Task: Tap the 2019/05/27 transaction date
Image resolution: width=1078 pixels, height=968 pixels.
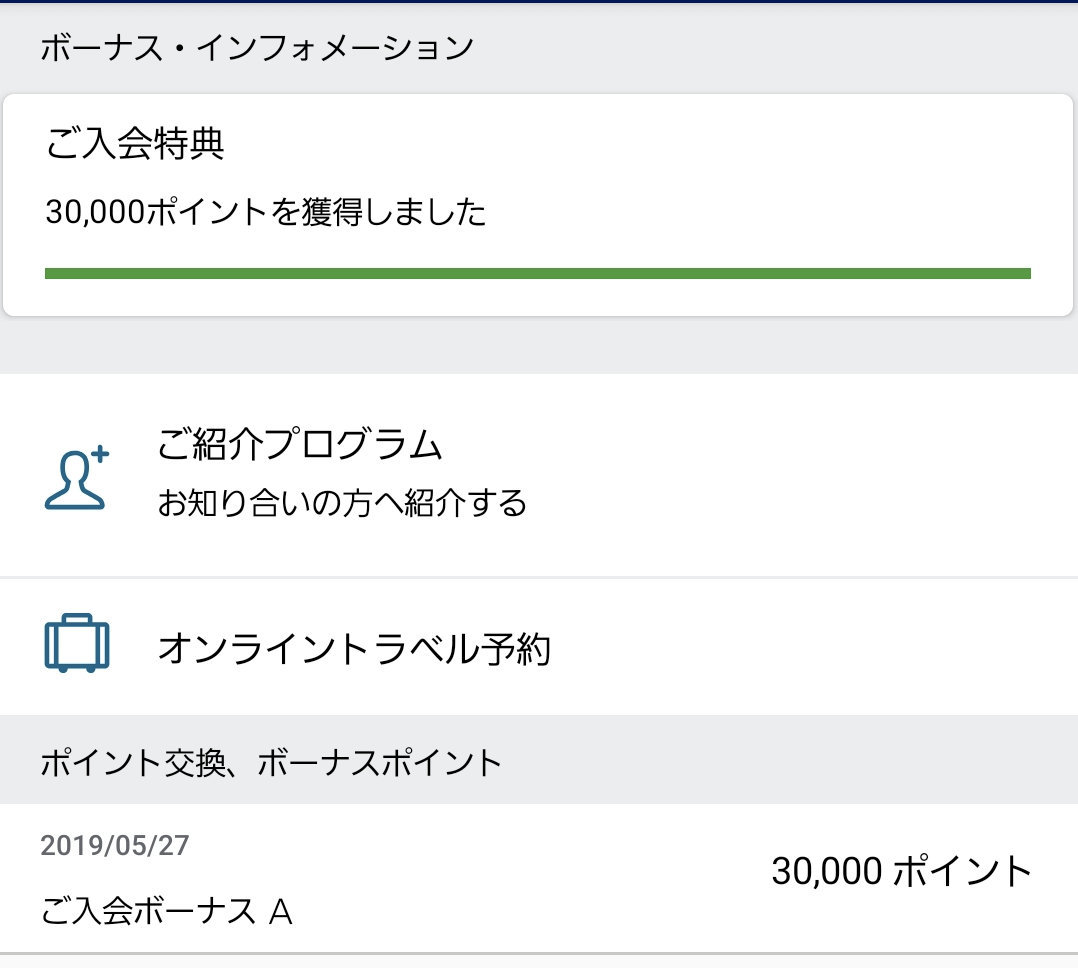Action: [x=115, y=845]
